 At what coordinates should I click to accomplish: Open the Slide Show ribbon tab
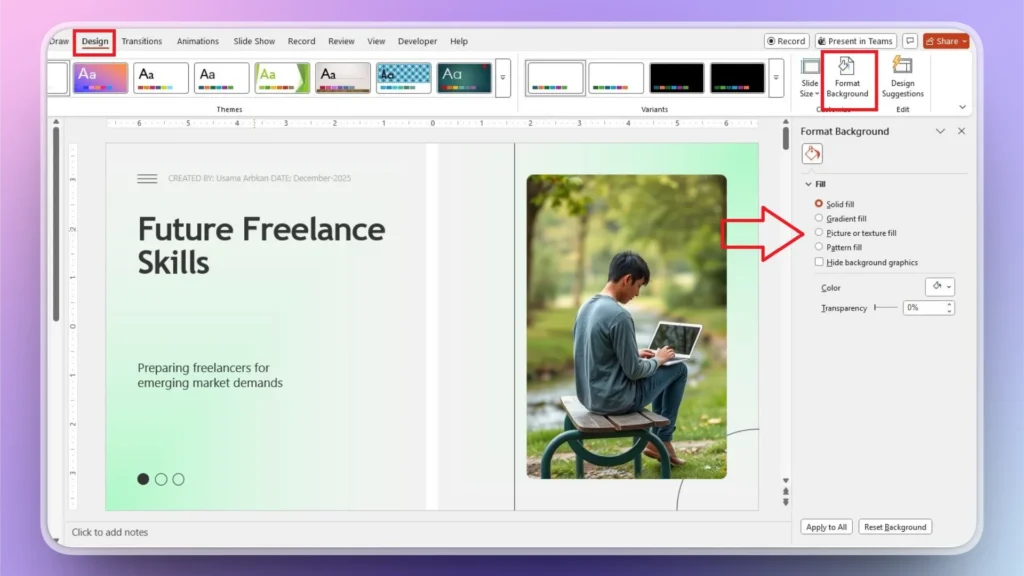(x=254, y=41)
